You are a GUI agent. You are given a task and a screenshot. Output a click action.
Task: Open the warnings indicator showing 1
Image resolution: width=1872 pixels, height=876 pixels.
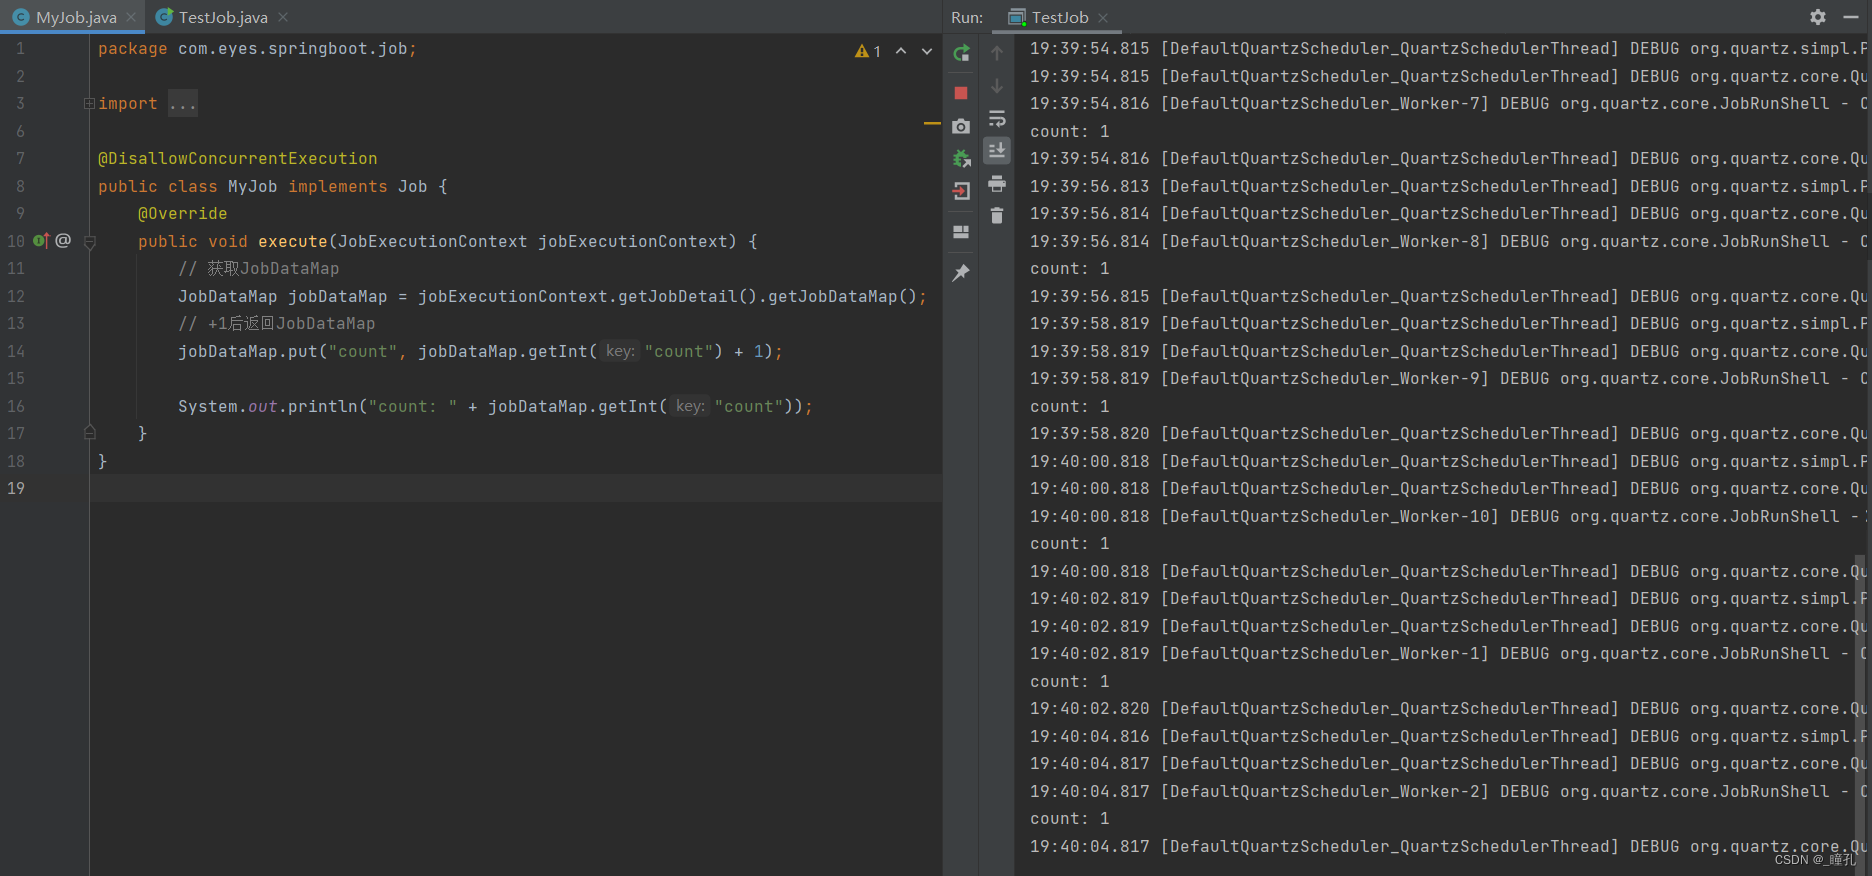click(868, 51)
